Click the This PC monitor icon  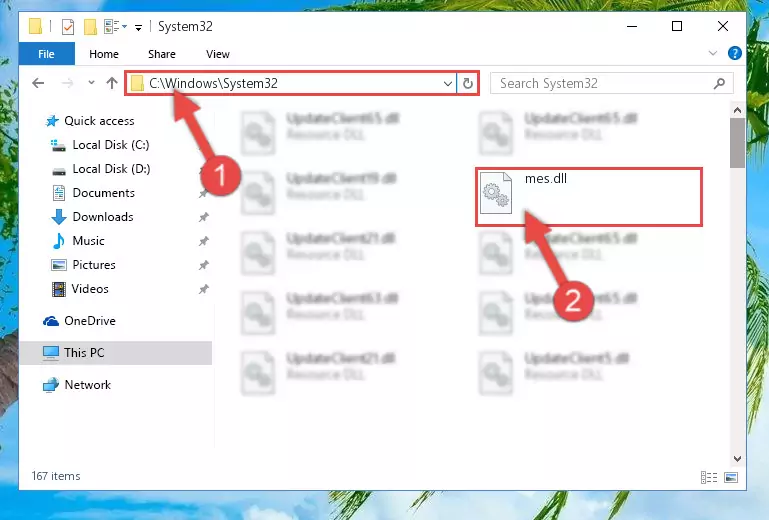(x=51, y=353)
